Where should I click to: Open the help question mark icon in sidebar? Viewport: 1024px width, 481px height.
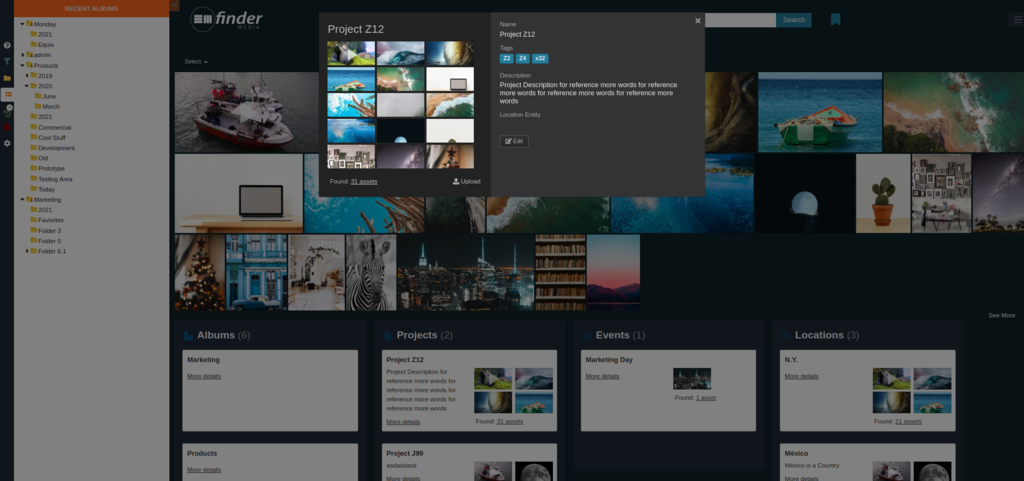[7, 45]
